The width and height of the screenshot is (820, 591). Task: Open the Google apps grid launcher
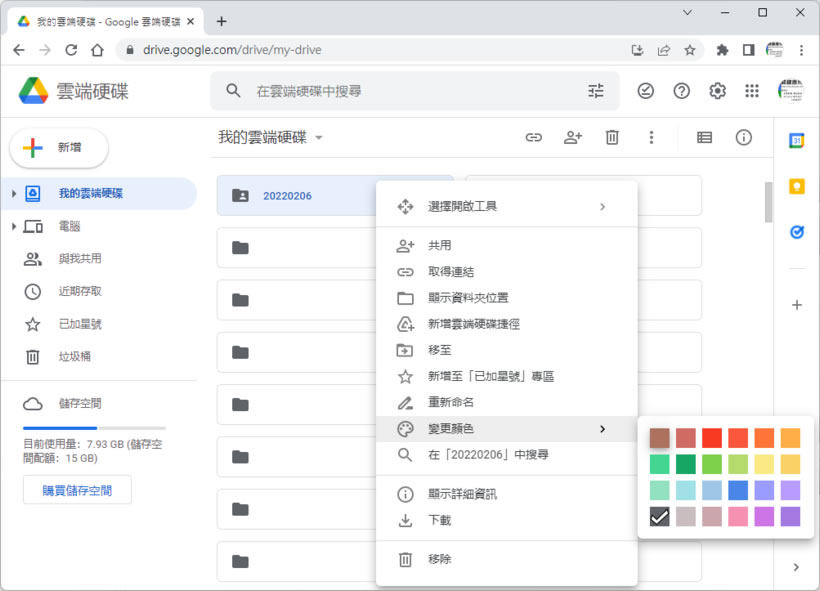[752, 91]
